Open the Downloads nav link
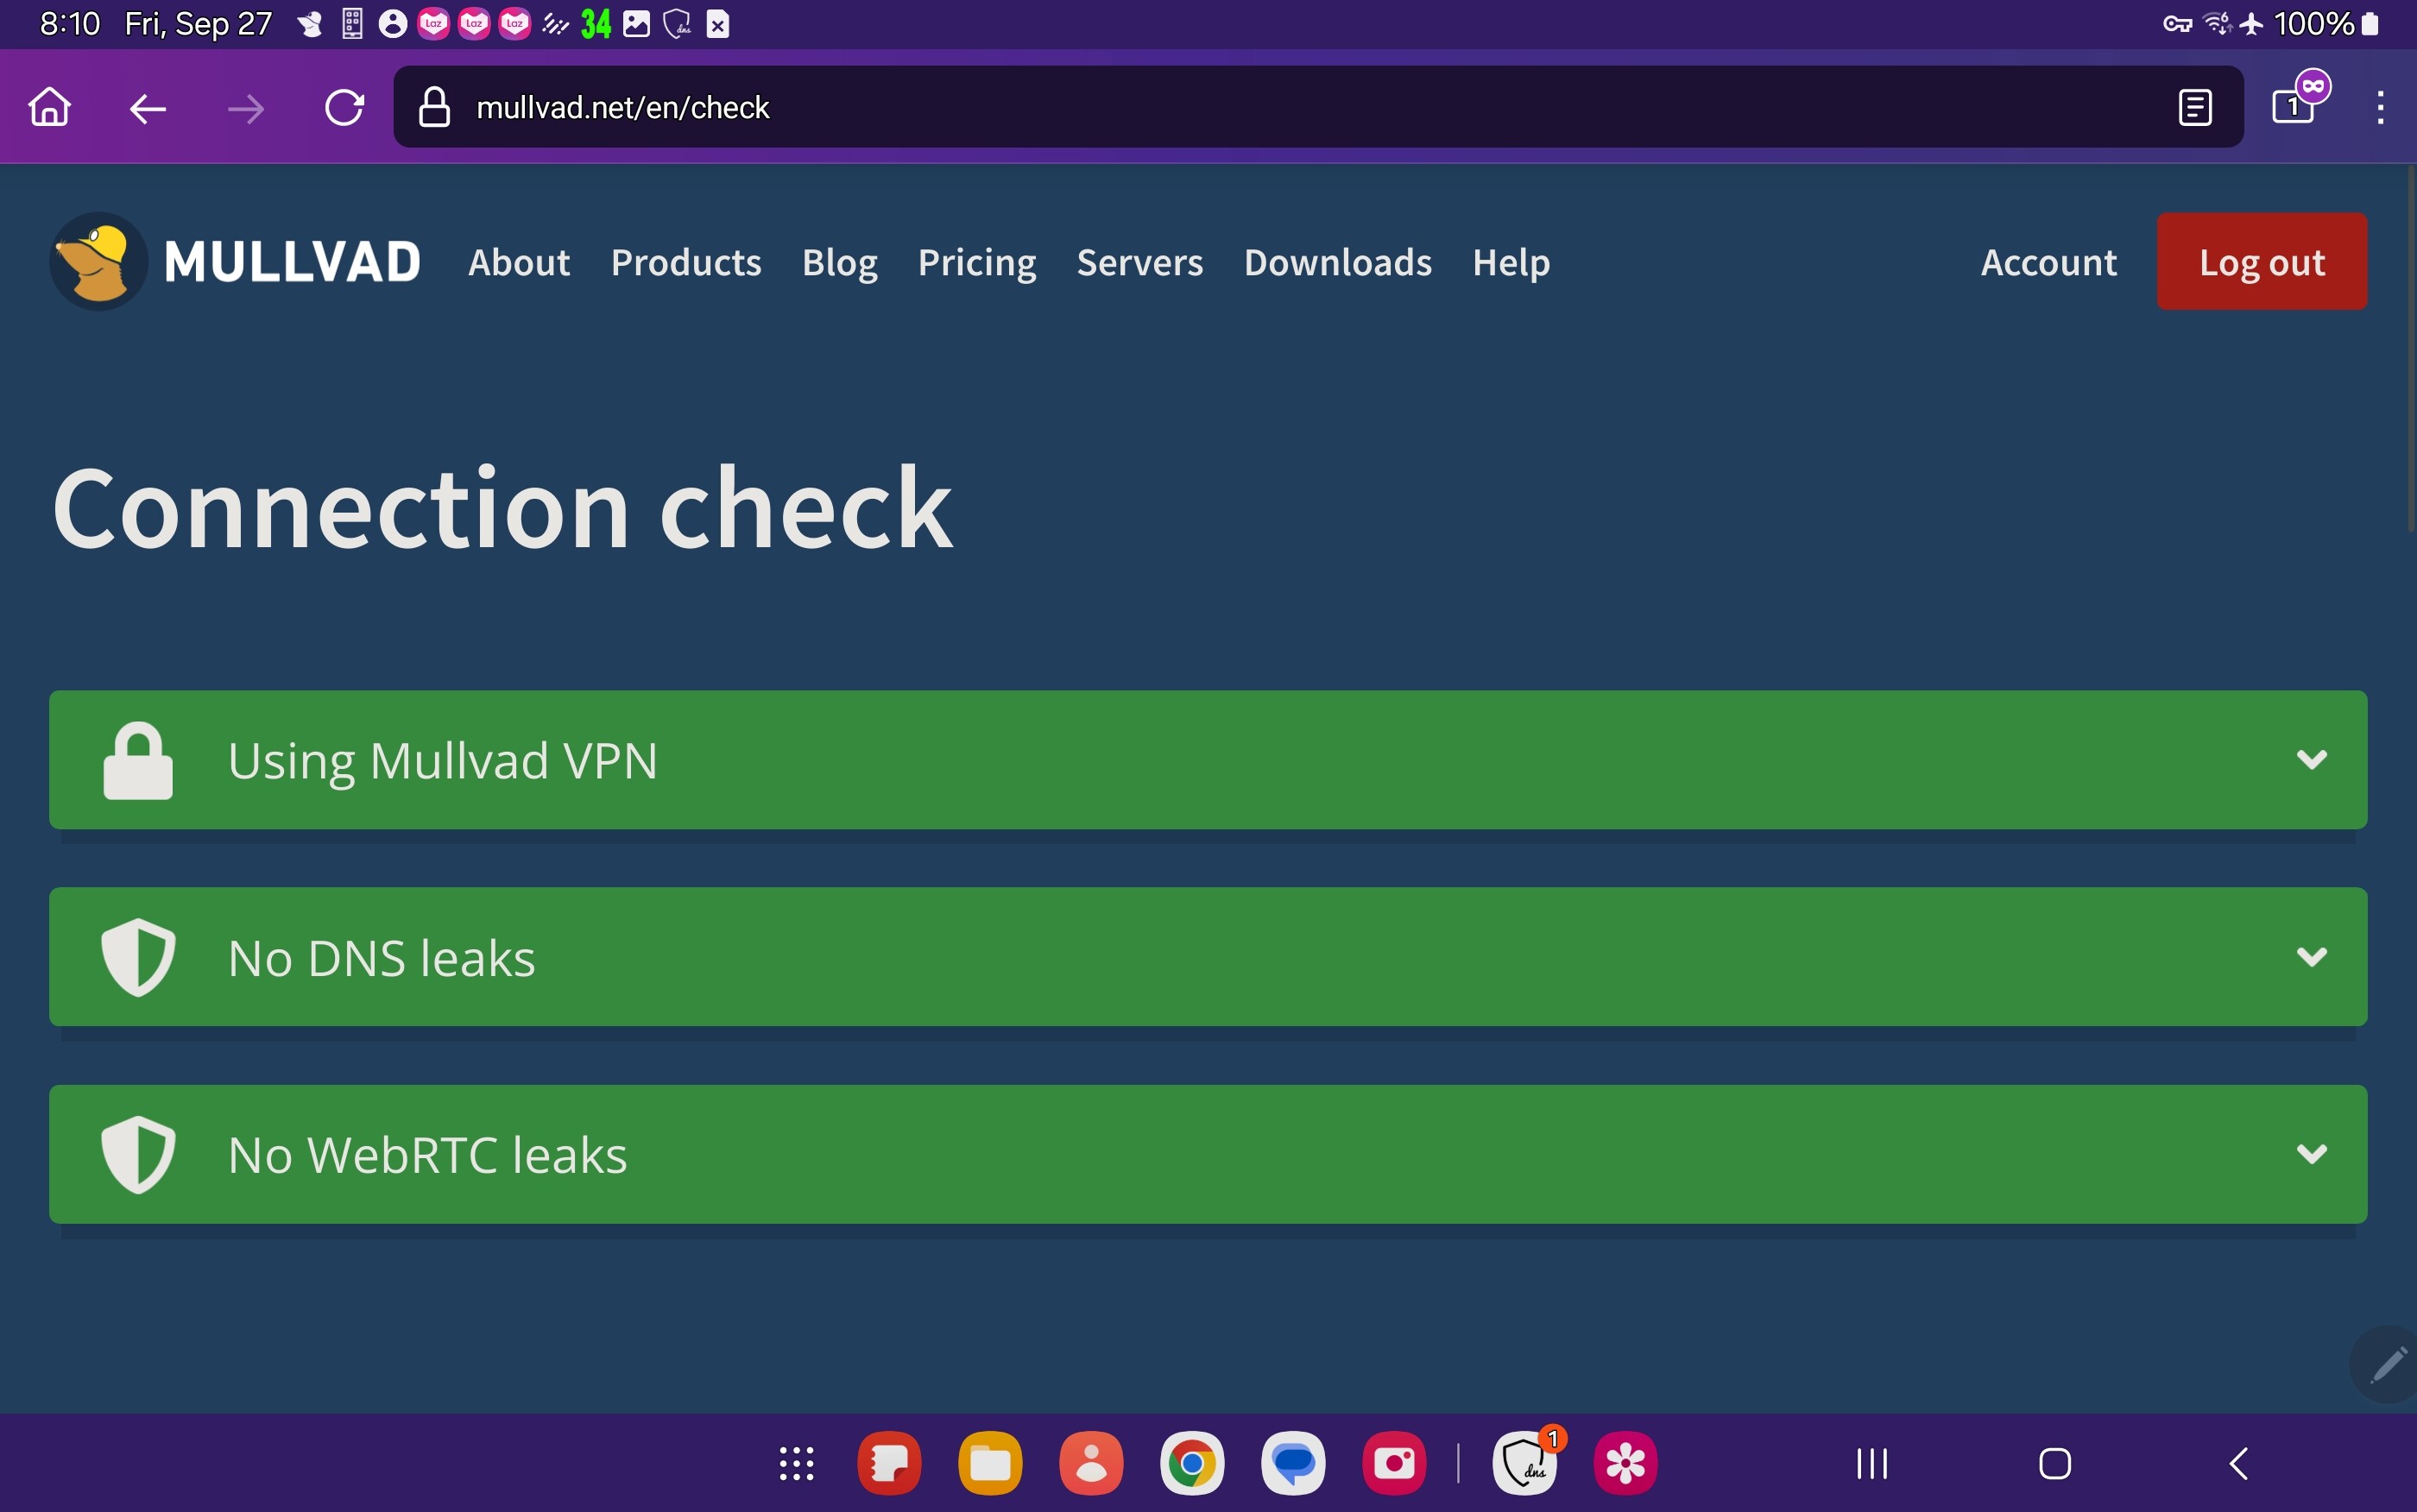 [1337, 262]
